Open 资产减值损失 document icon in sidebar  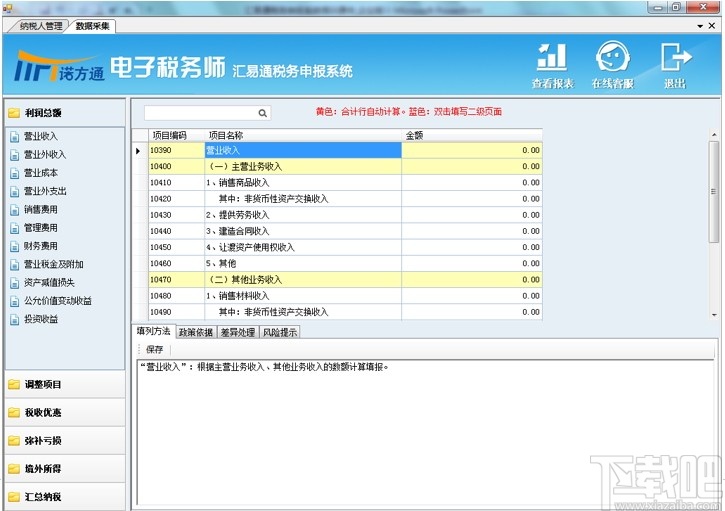pos(15,283)
